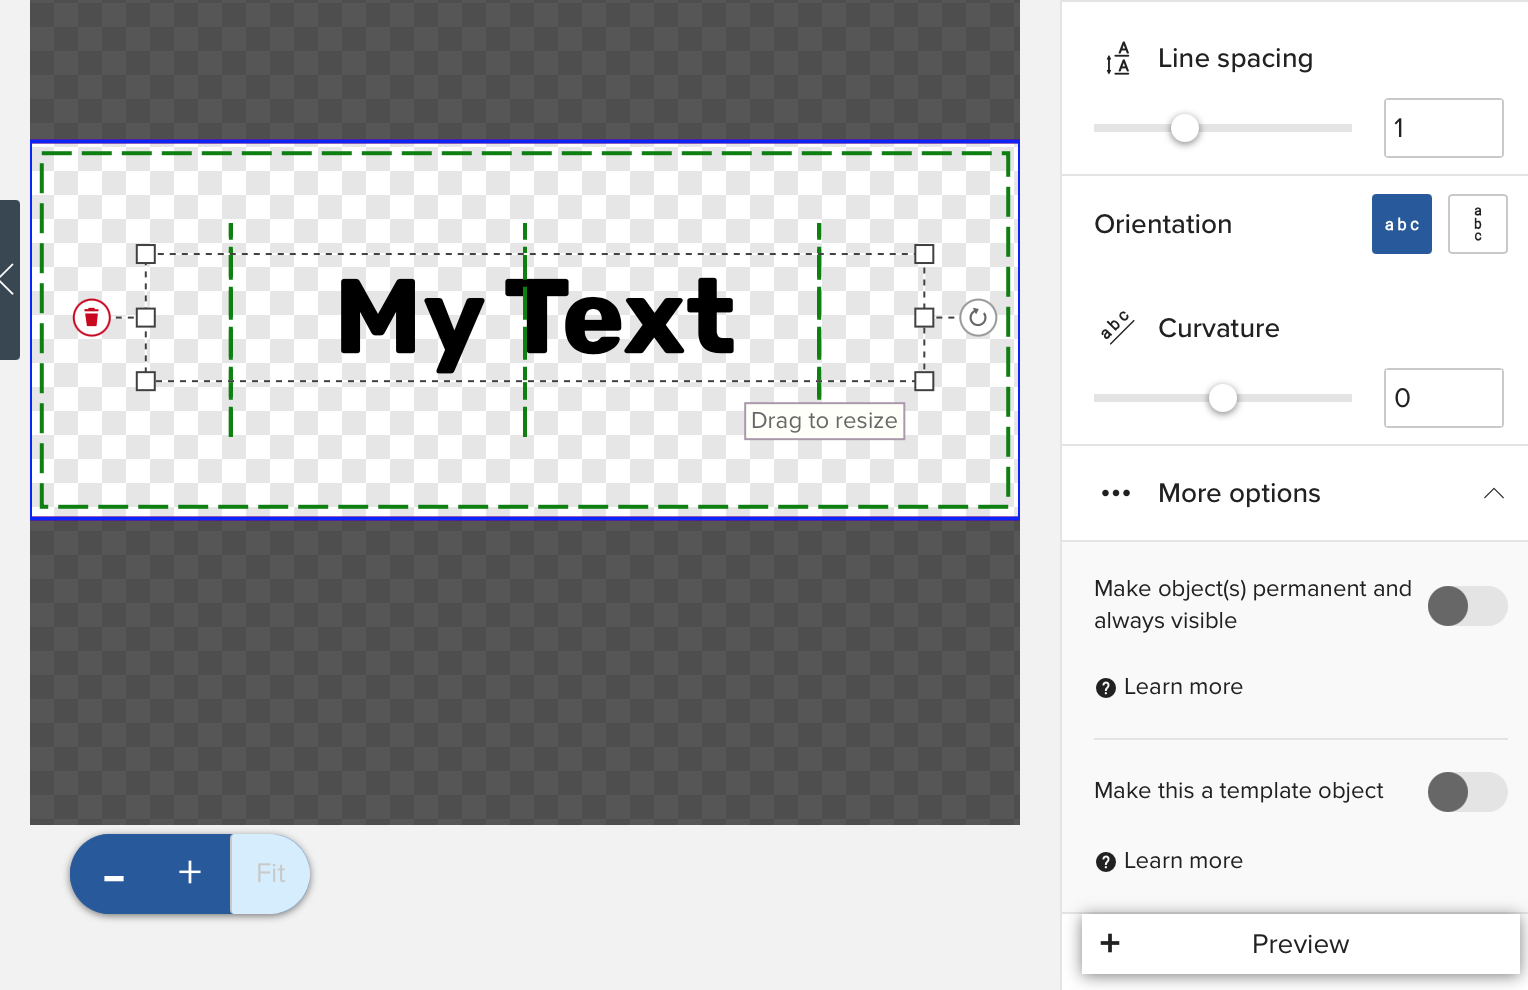The image size is (1528, 990).
Task: Click the rotate handle icon beside the text
Action: pos(978,318)
